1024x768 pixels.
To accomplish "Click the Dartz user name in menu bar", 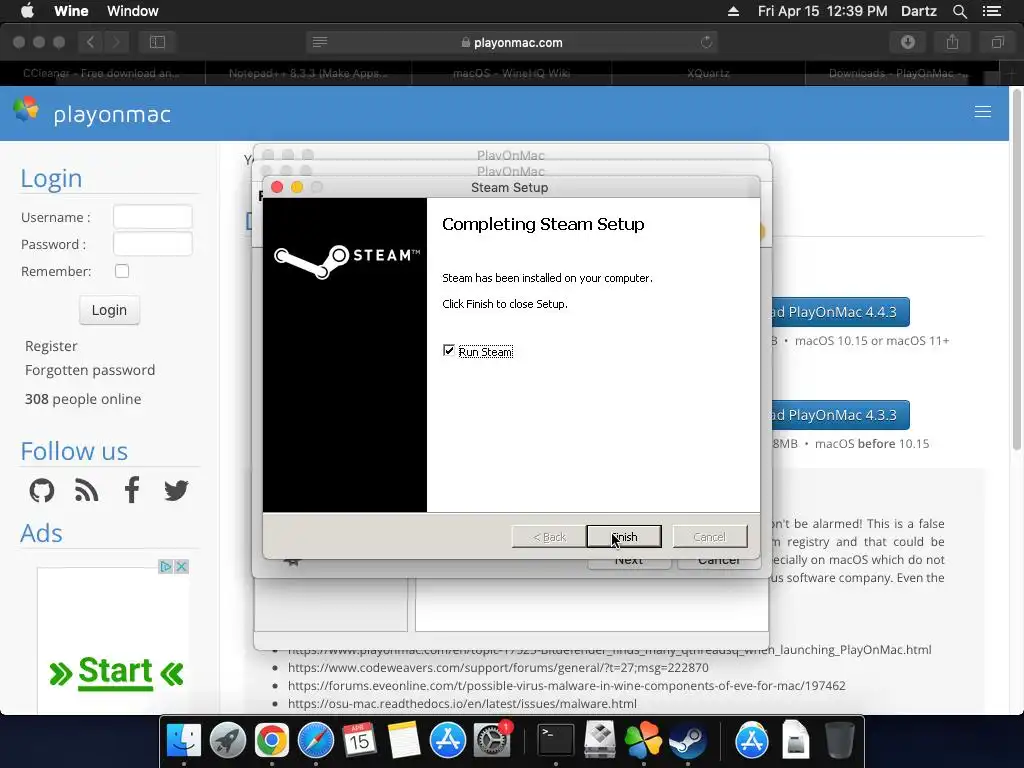I will click(x=919, y=11).
